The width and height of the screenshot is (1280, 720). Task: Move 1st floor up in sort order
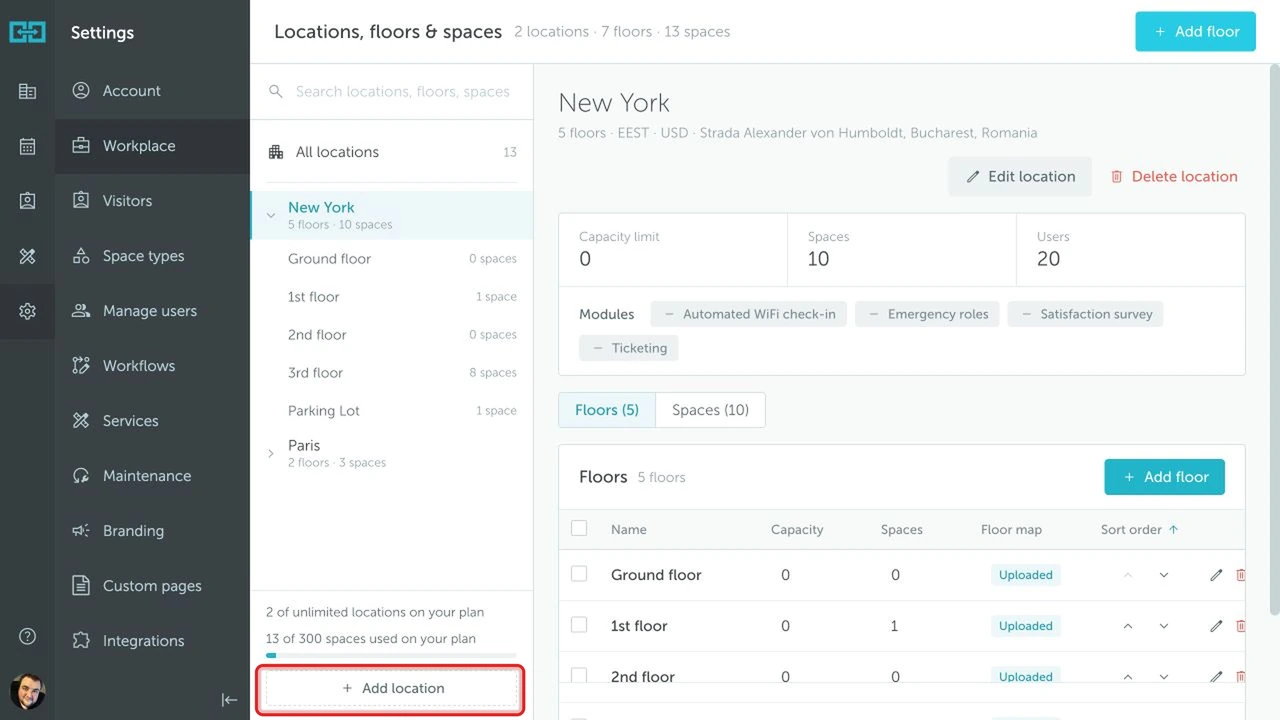(1128, 626)
